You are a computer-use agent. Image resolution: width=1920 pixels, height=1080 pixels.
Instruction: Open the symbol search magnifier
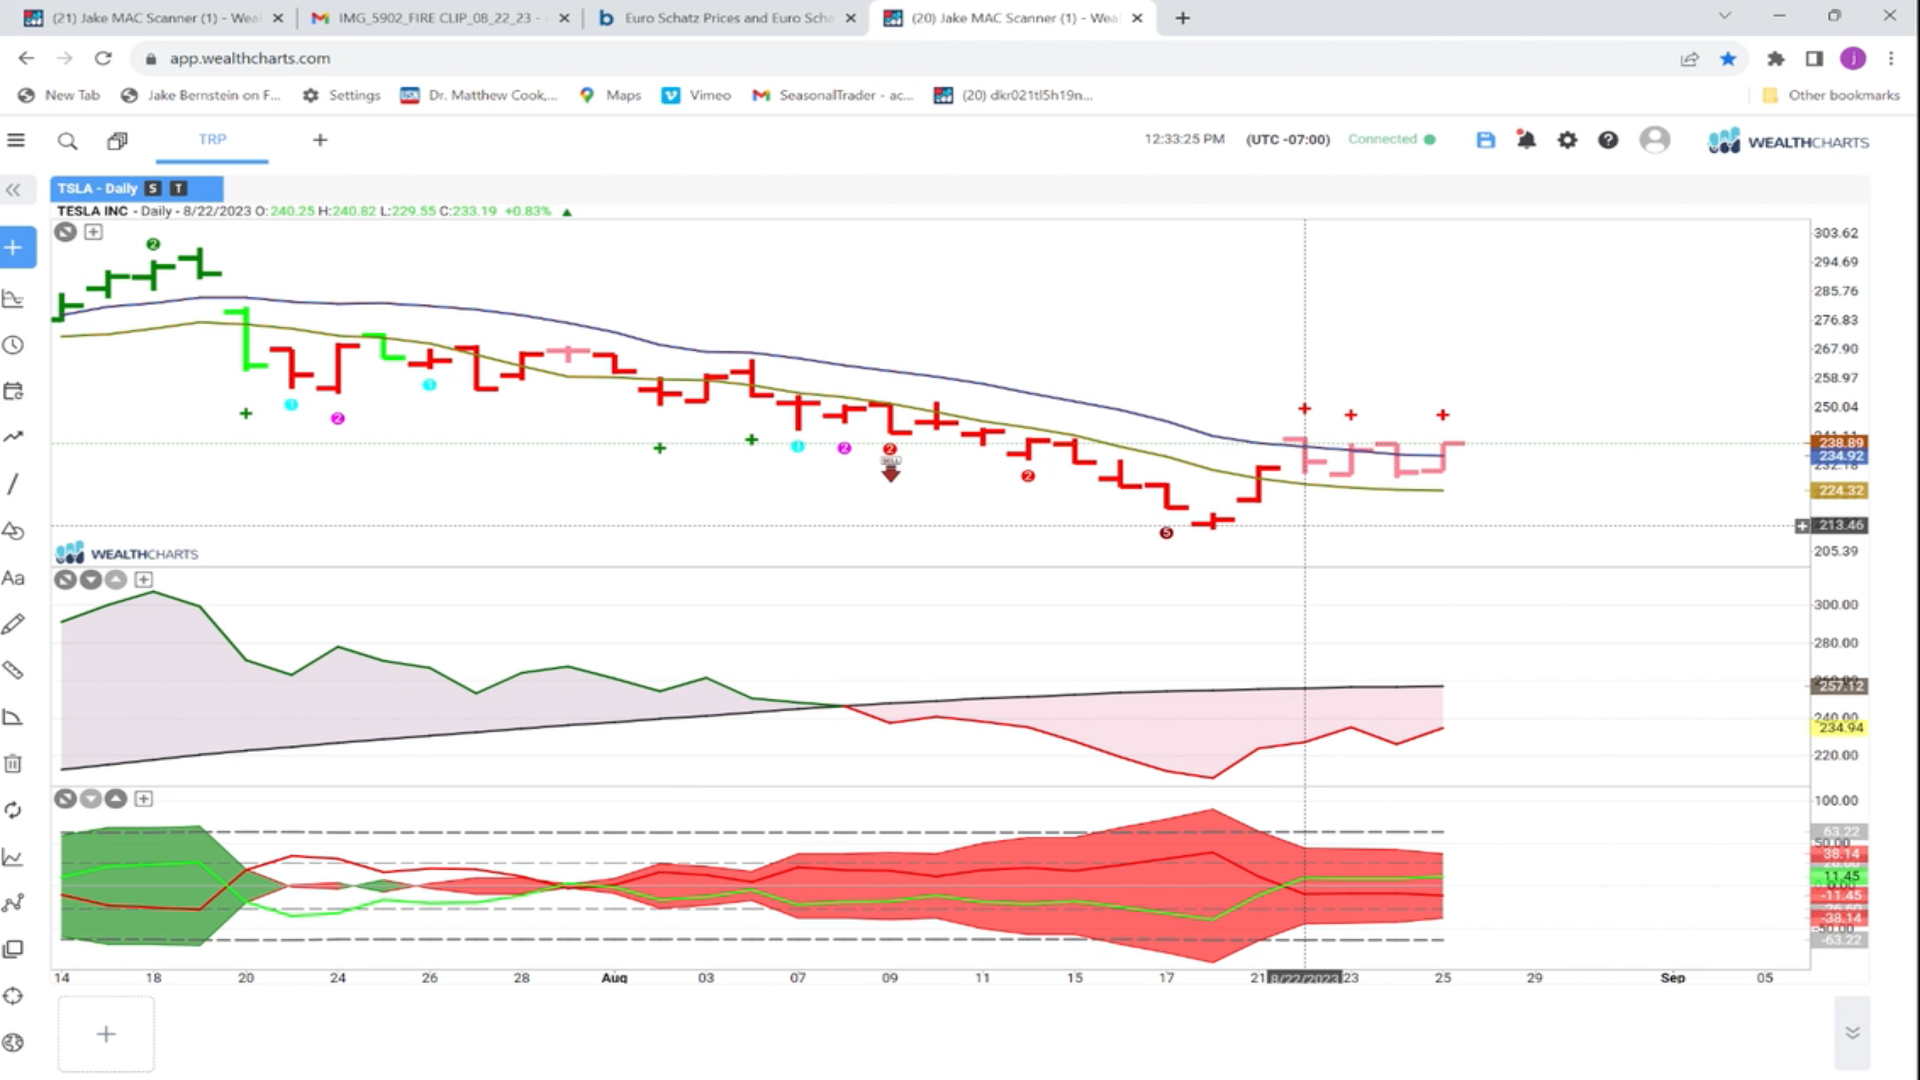pos(67,141)
